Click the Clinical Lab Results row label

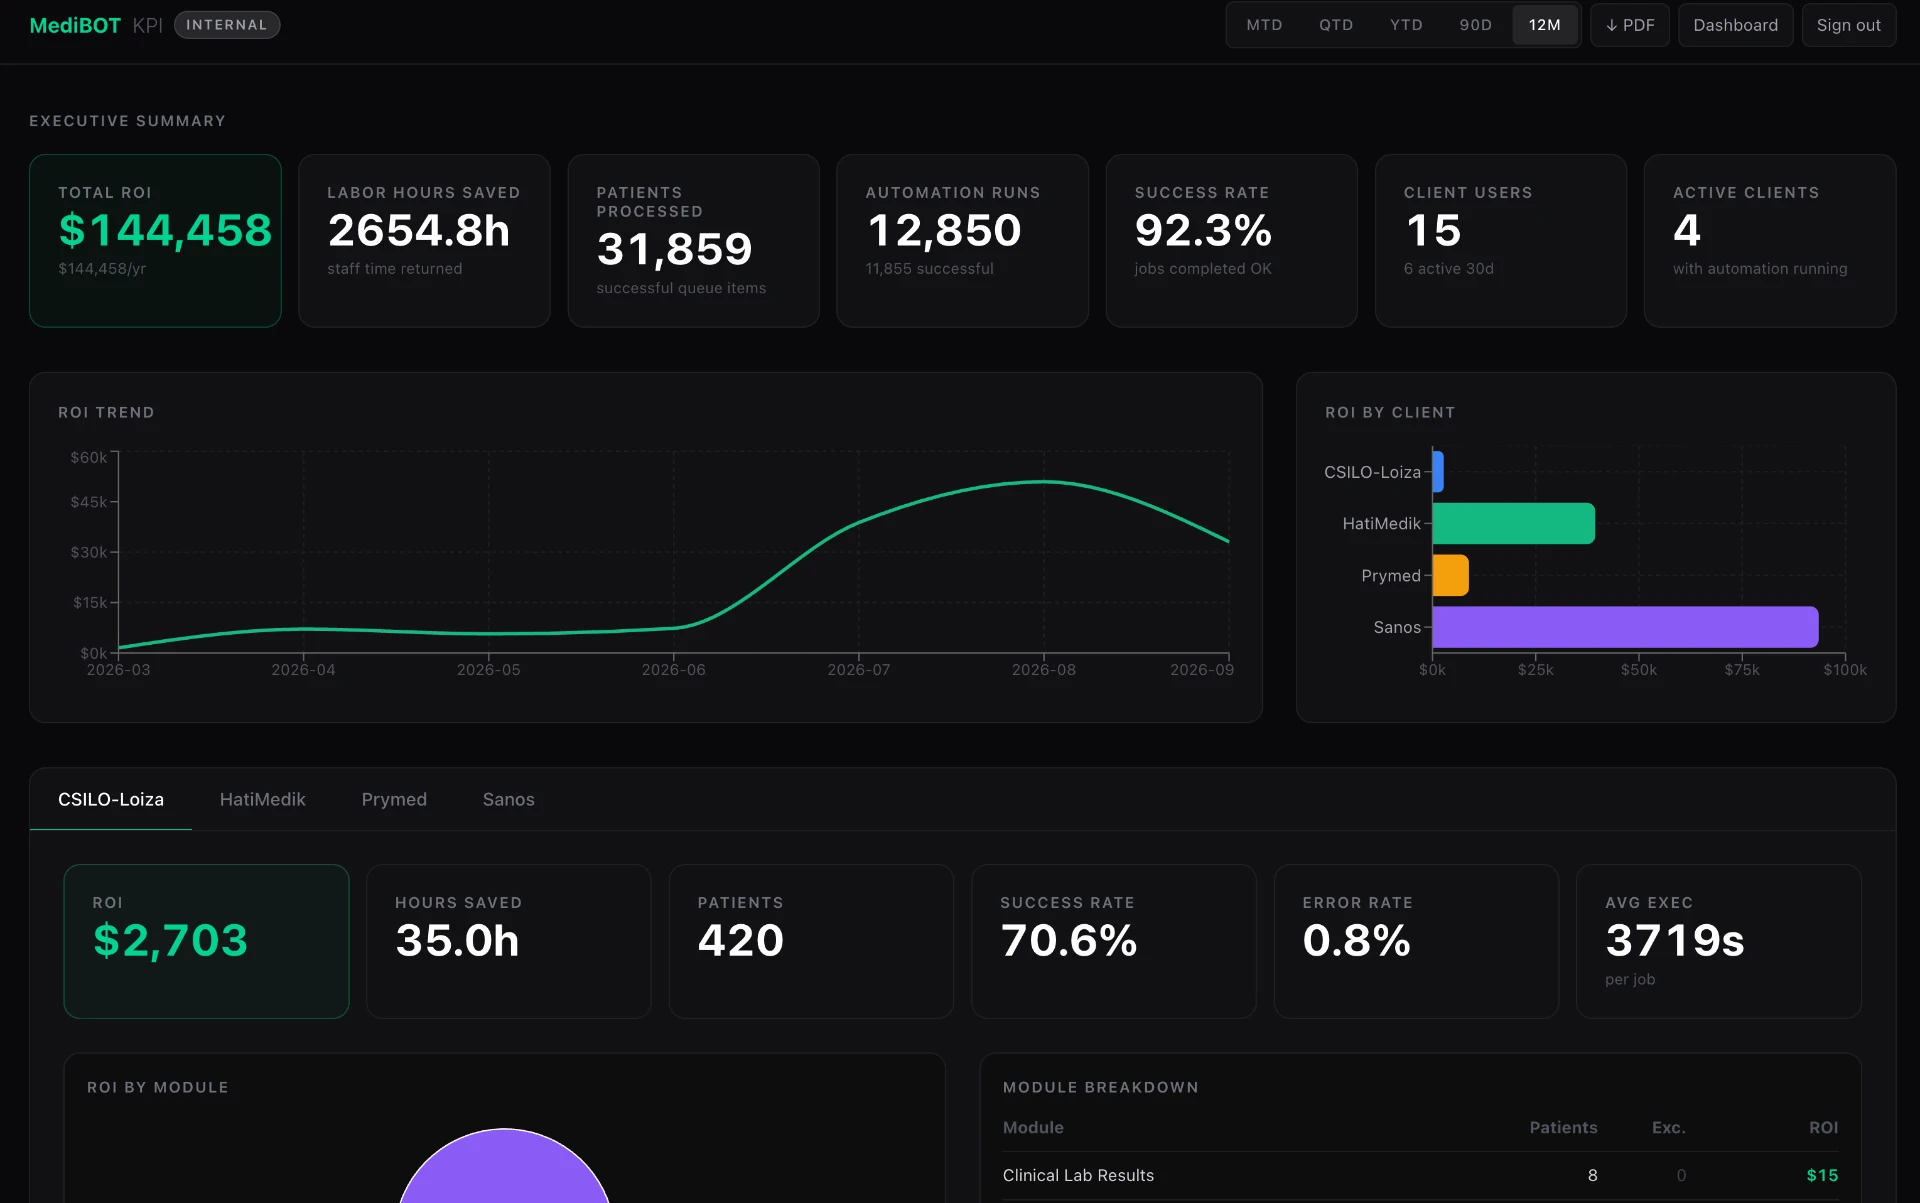click(1078, 1175)
